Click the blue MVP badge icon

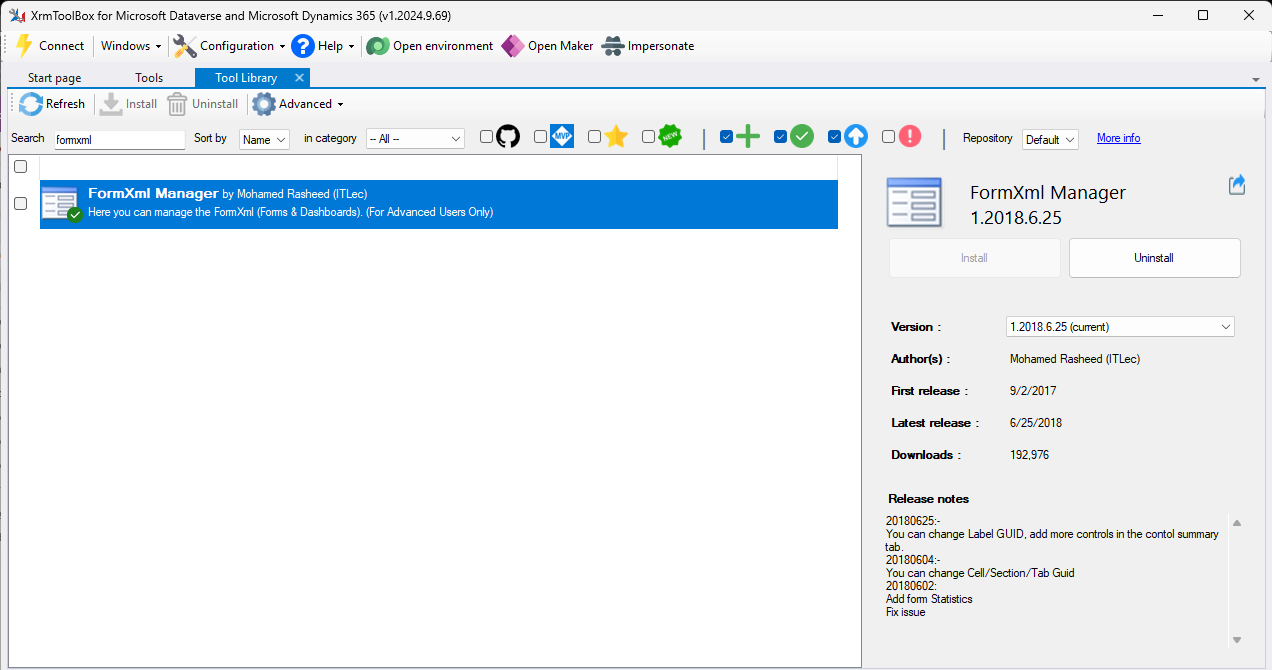[x=562, y=137]
